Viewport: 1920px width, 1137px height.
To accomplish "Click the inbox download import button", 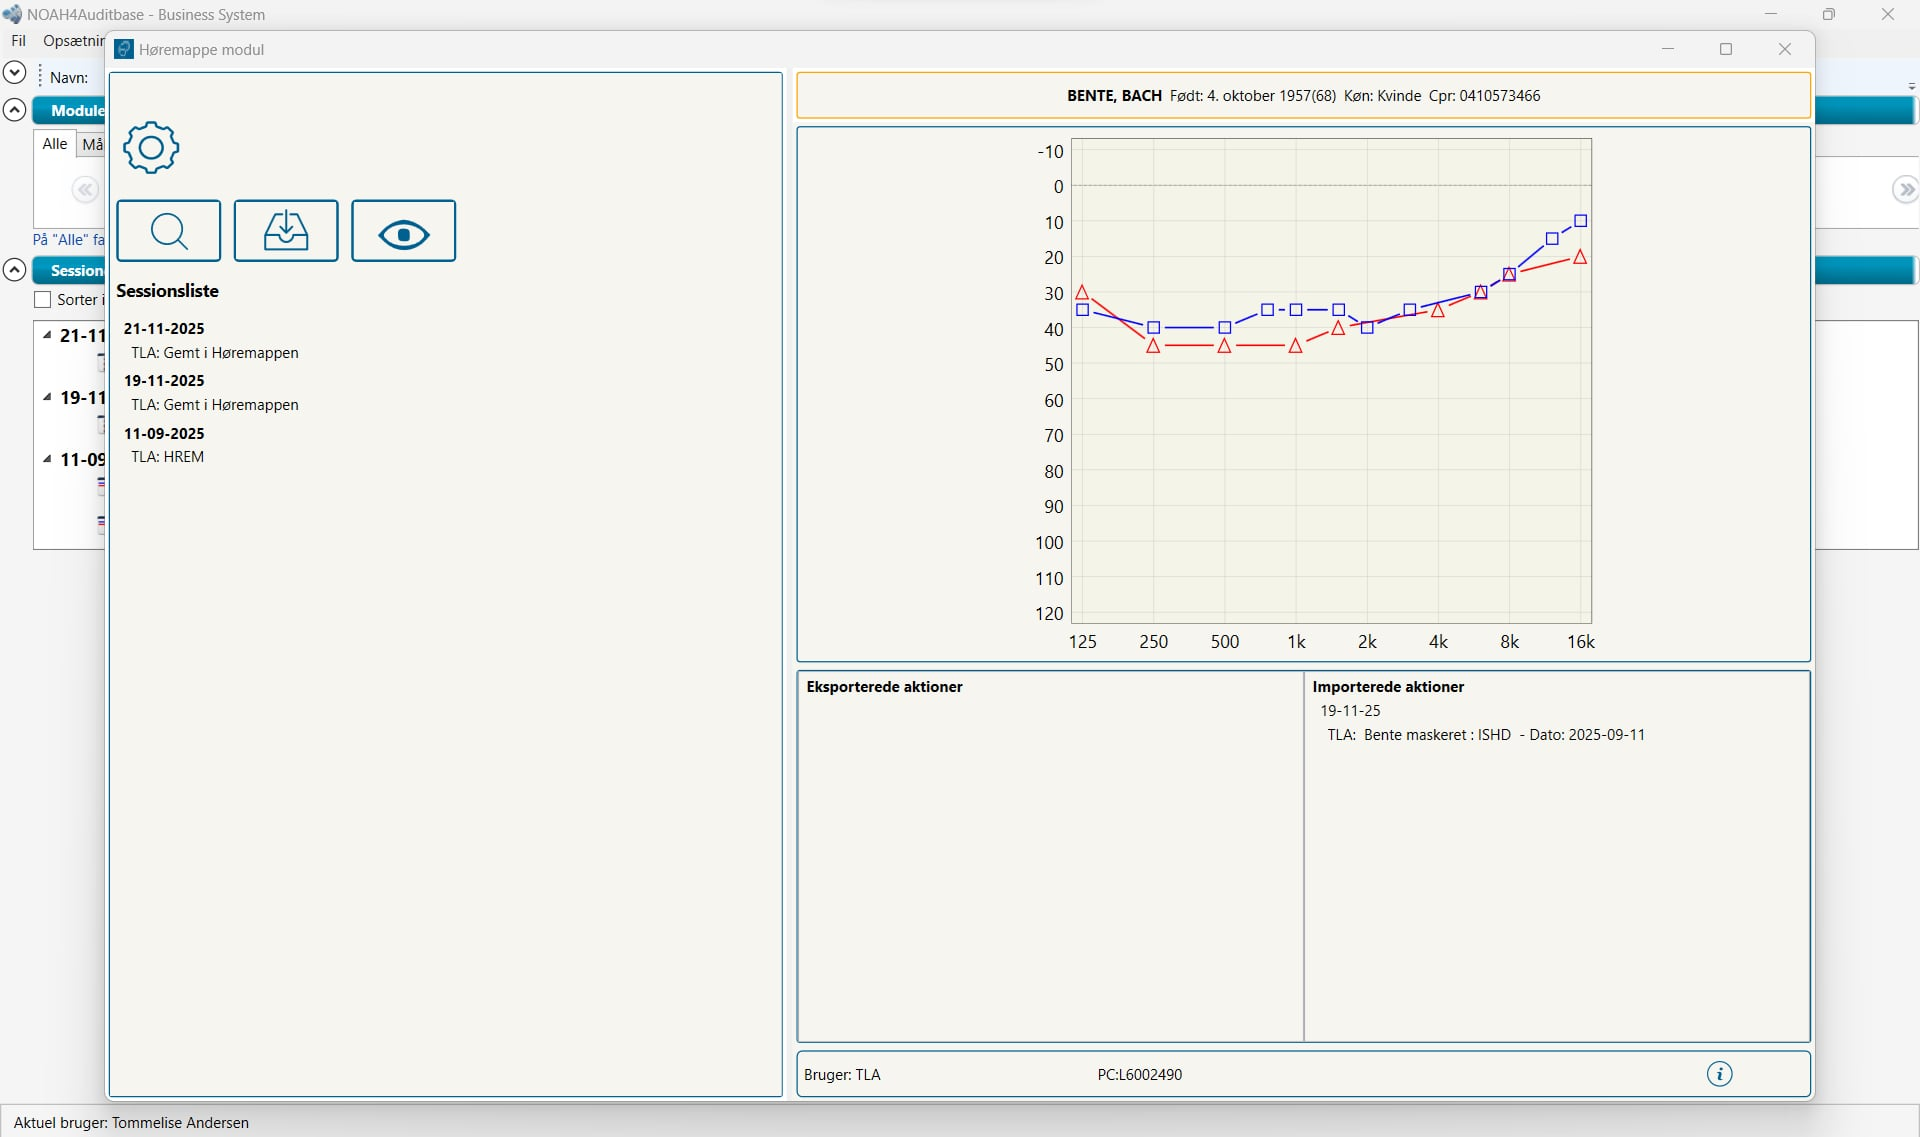I will [x=286, y=231].
